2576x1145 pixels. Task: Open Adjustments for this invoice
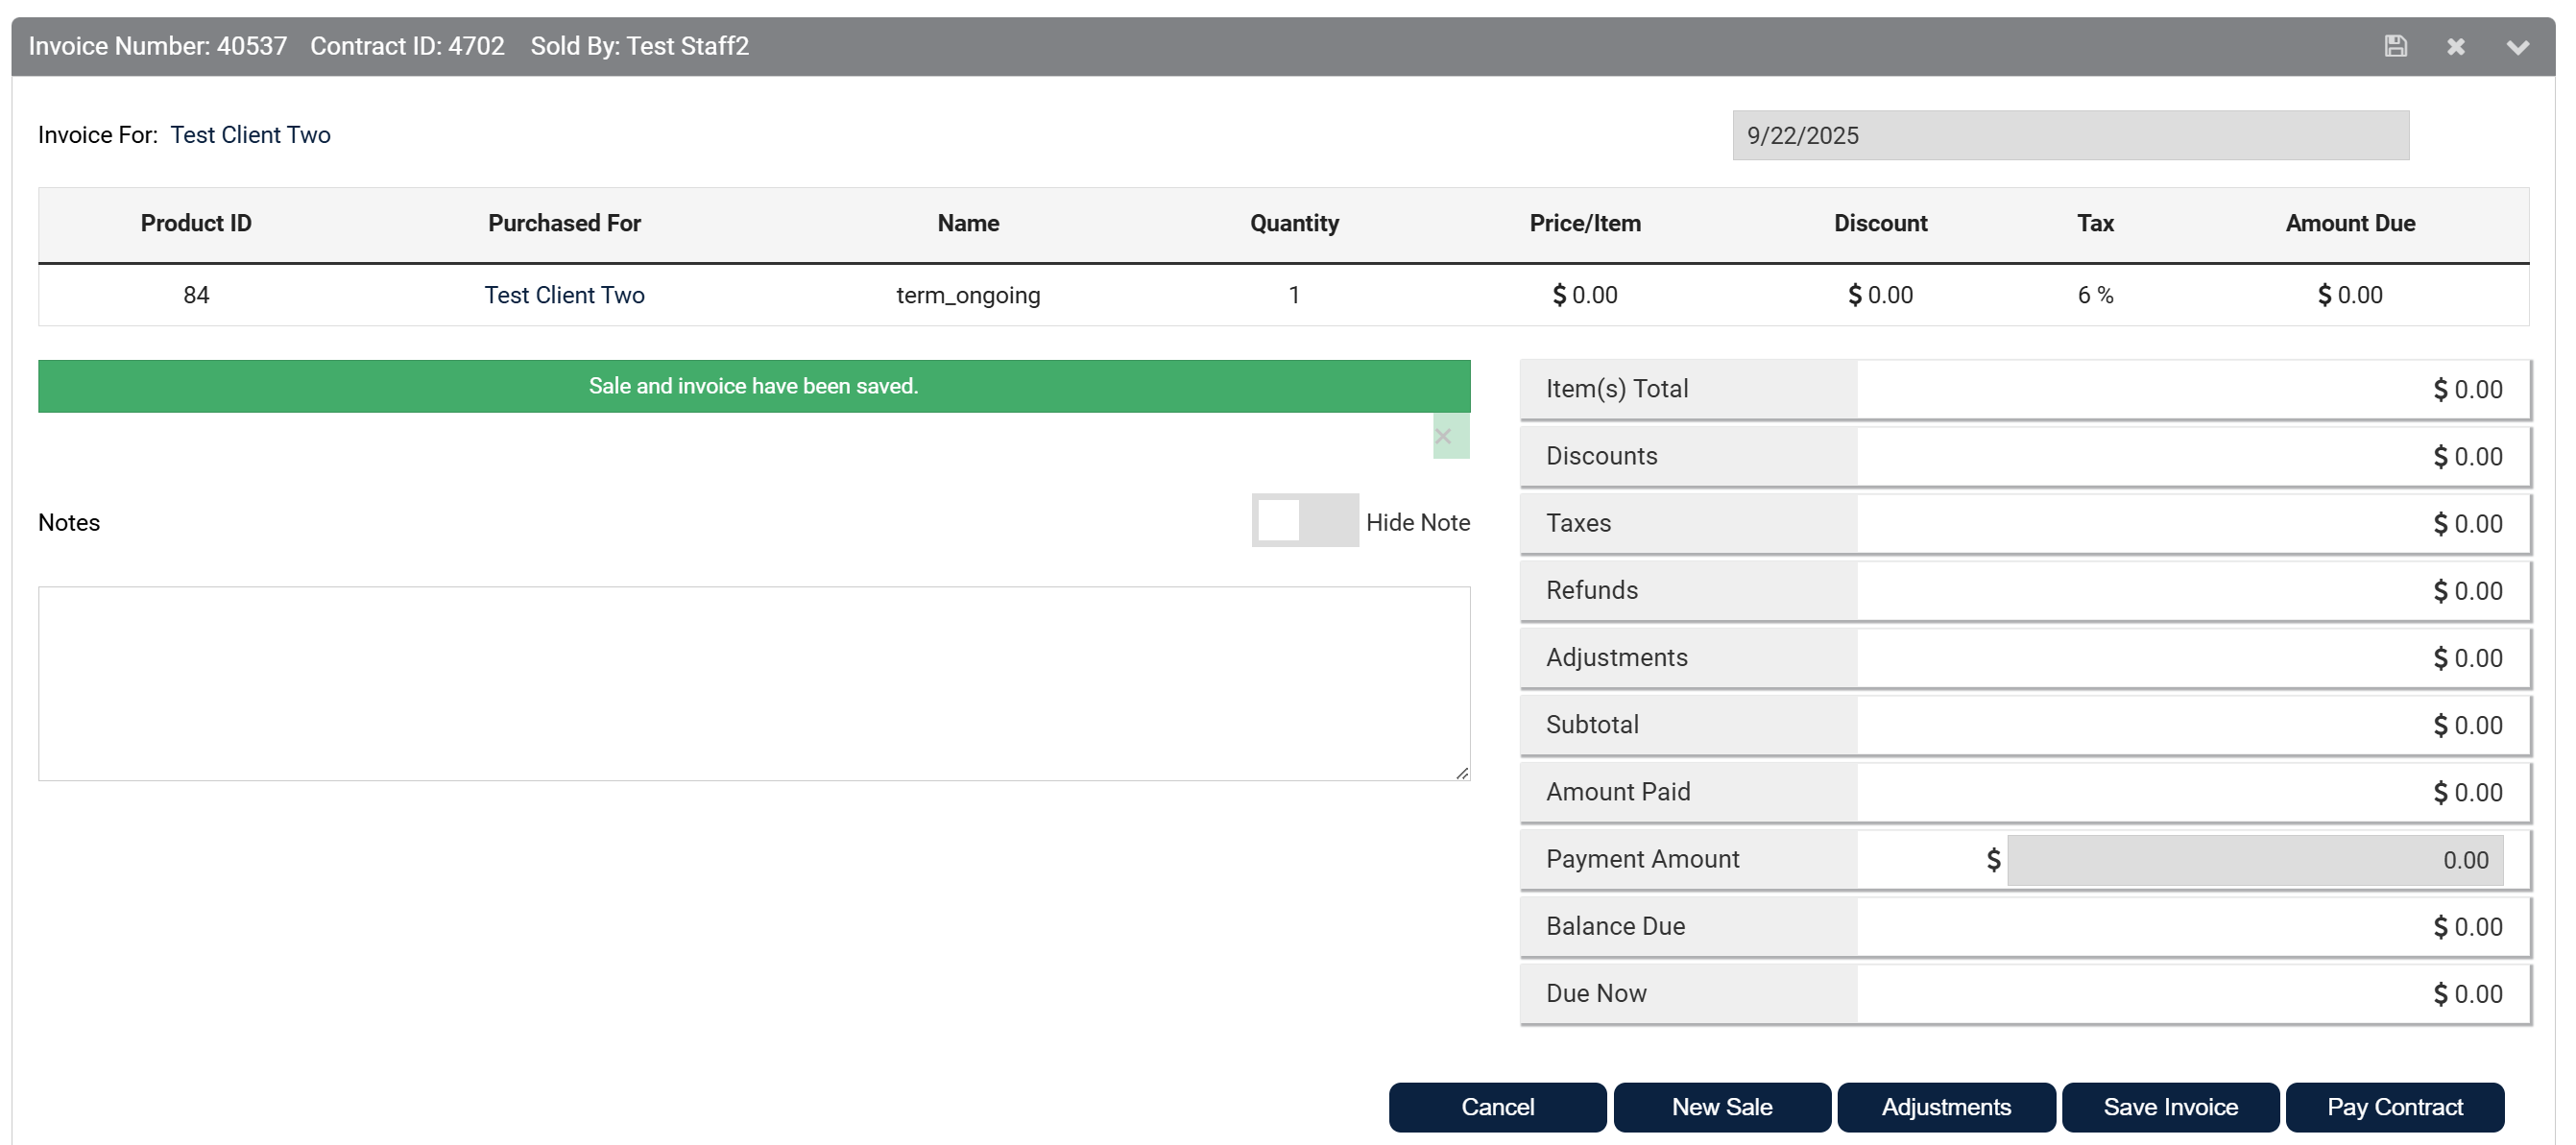tap(1946, 1107)
